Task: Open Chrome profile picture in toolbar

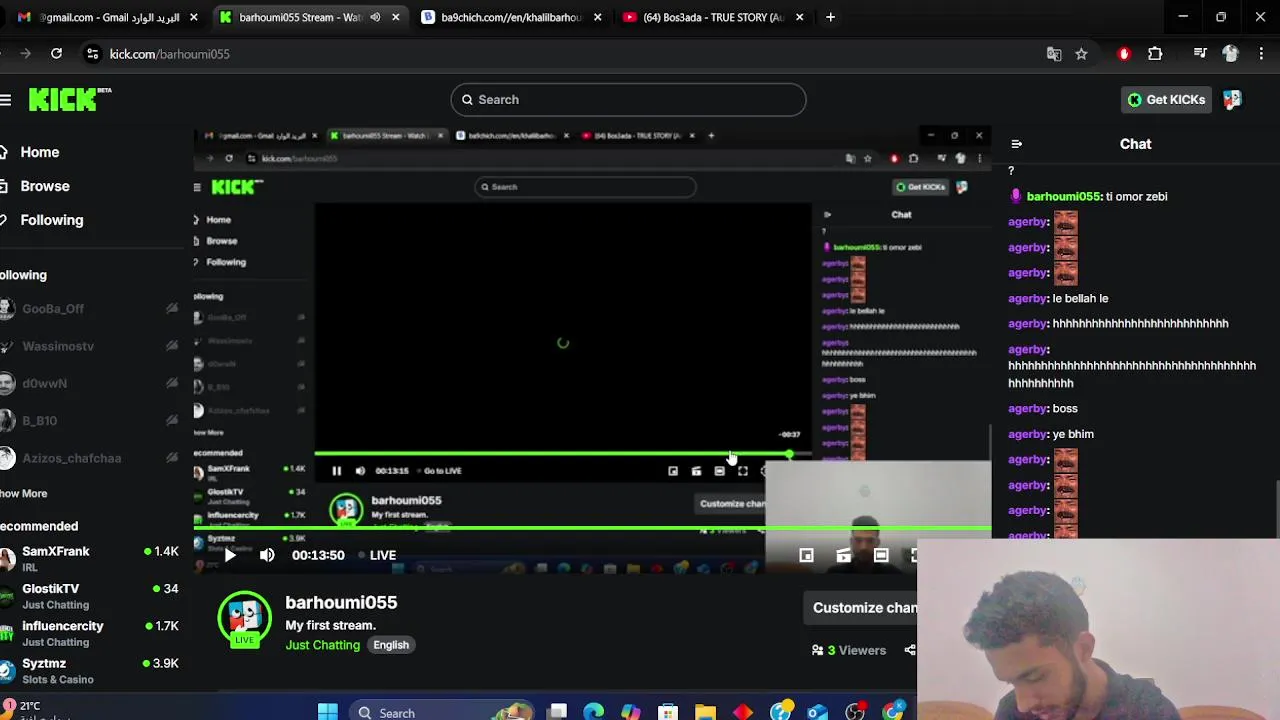Action: (x=1231, y=54)
